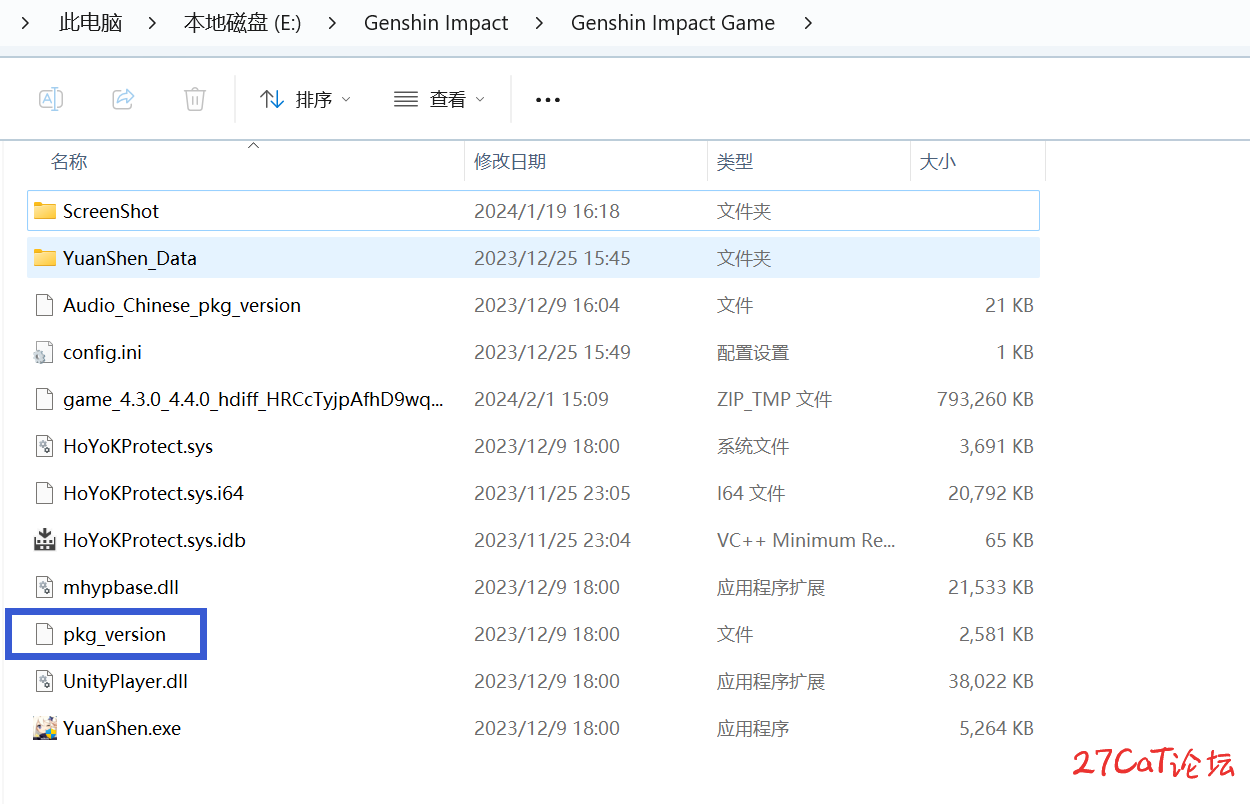Image resolution: width=1250 pixels, height=804 pixels.
Task: Sort by 修改日期 column header
Action: click(510, 161)
